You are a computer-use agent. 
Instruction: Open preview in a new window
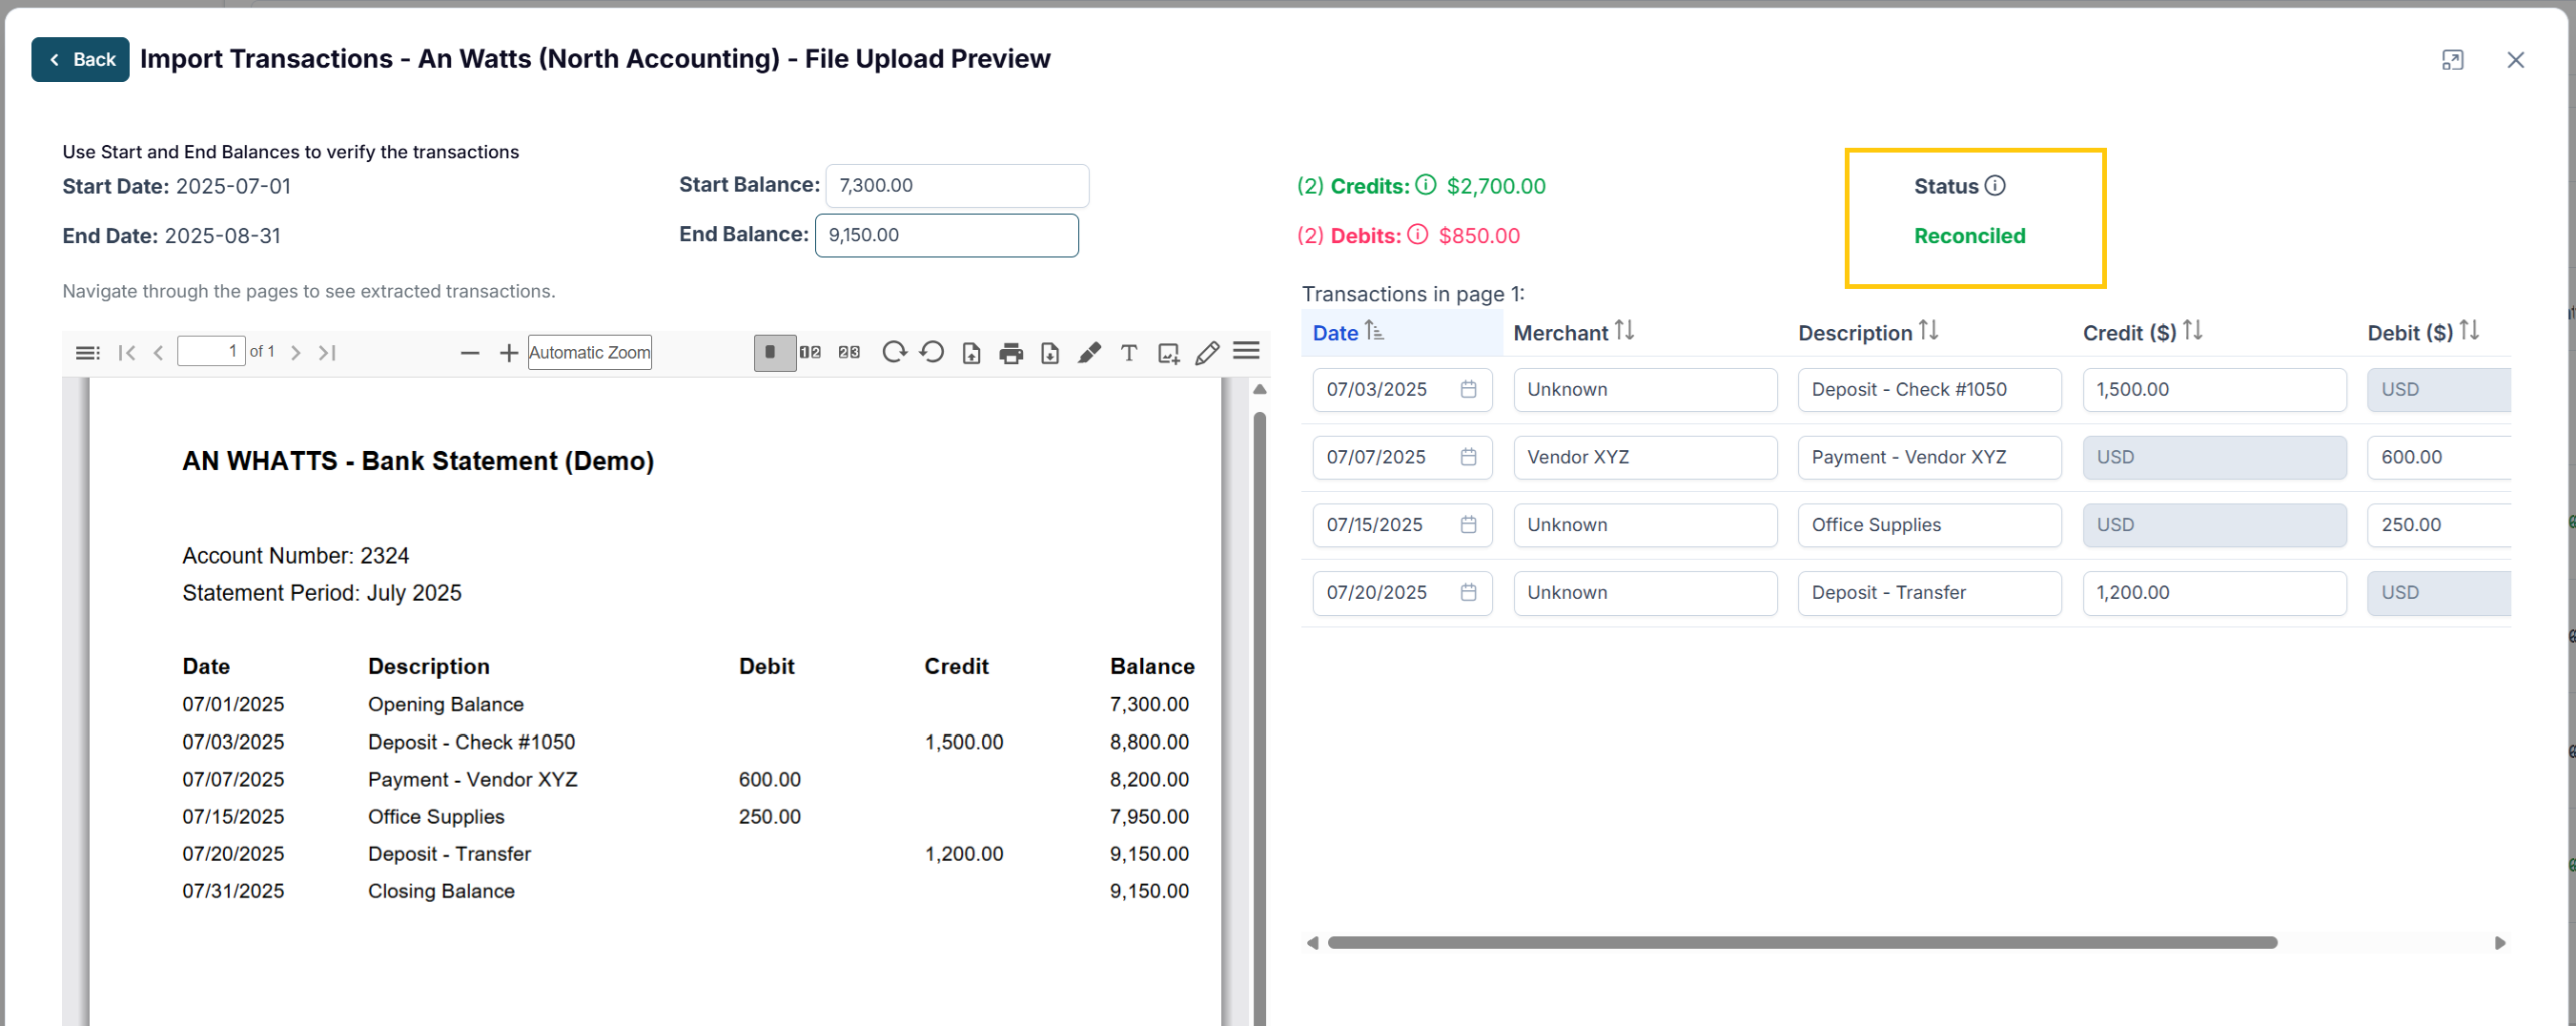pos(2452,60)
